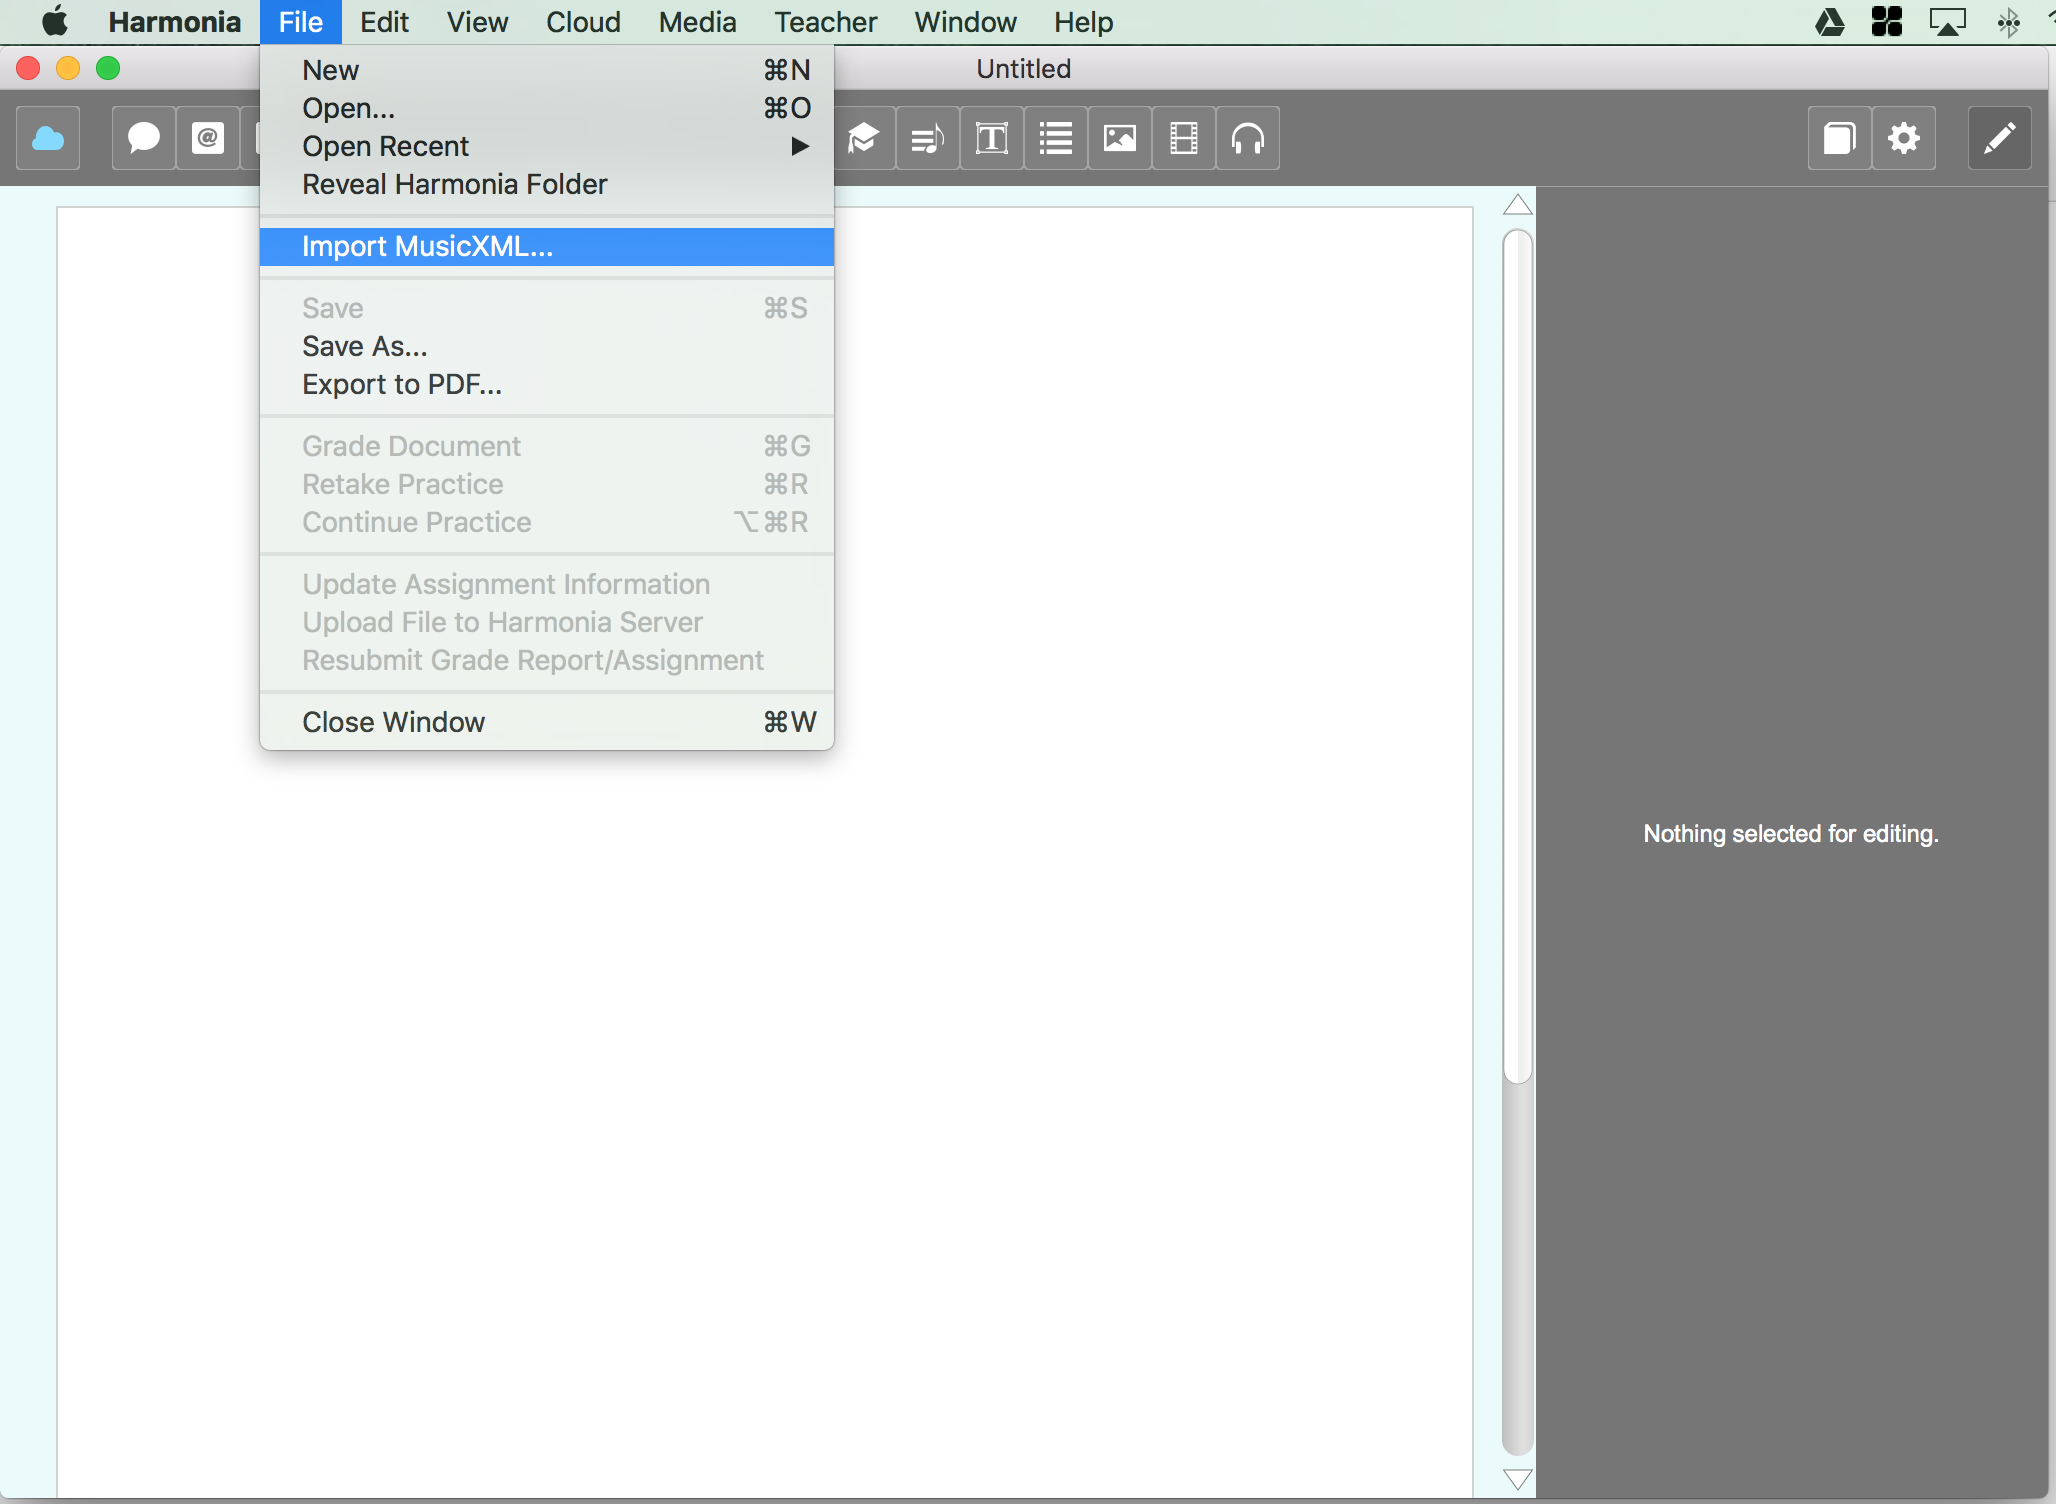
Task: Open the Teacher menu
Action: (x=825, y=22)
